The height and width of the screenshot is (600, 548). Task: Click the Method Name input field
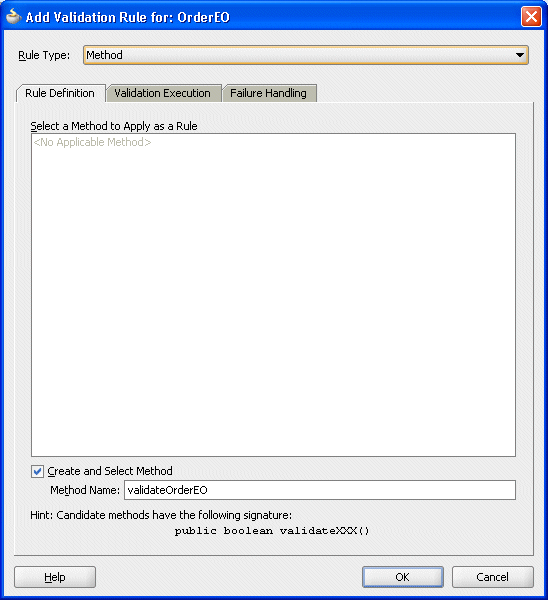320,490
